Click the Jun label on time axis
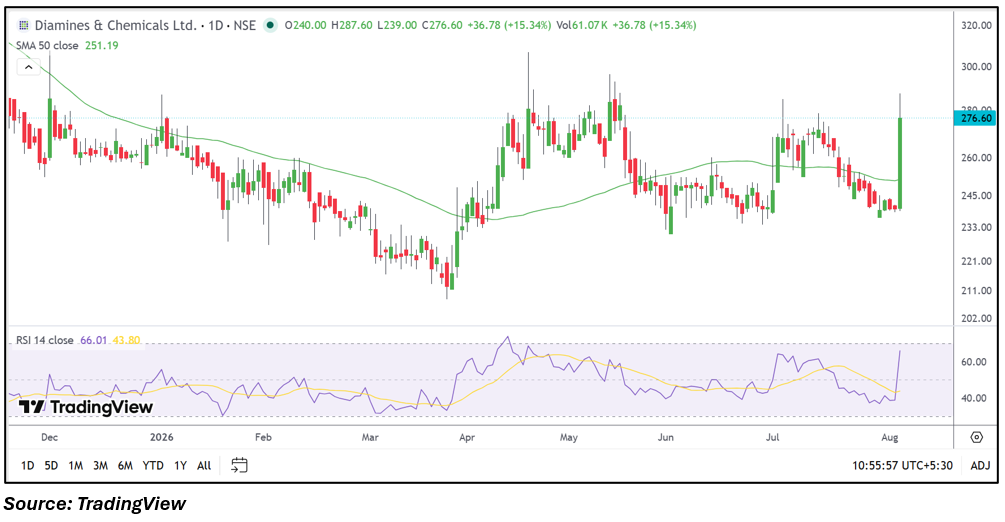Image resolution: width=1005 pixels, height=522 pixels. pos(666,437)
